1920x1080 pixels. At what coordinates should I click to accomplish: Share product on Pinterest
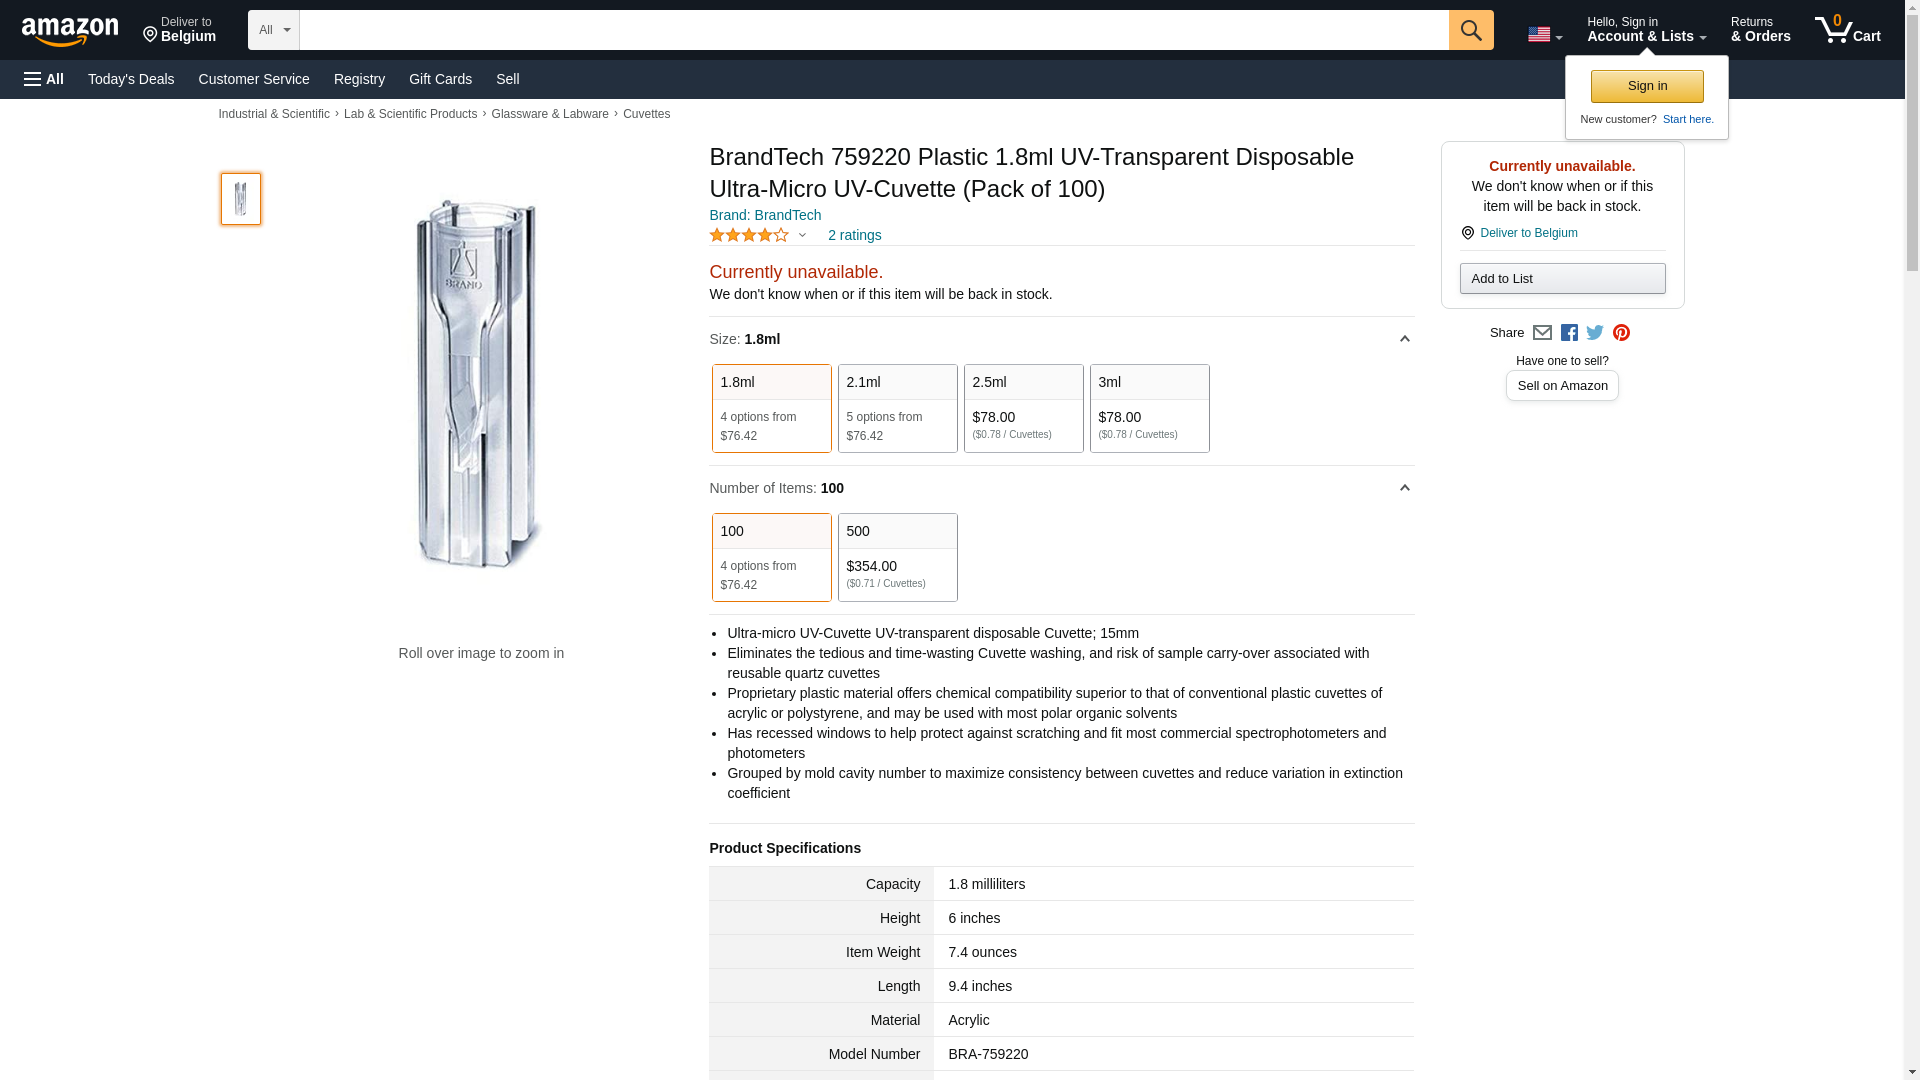[1621, 333]
